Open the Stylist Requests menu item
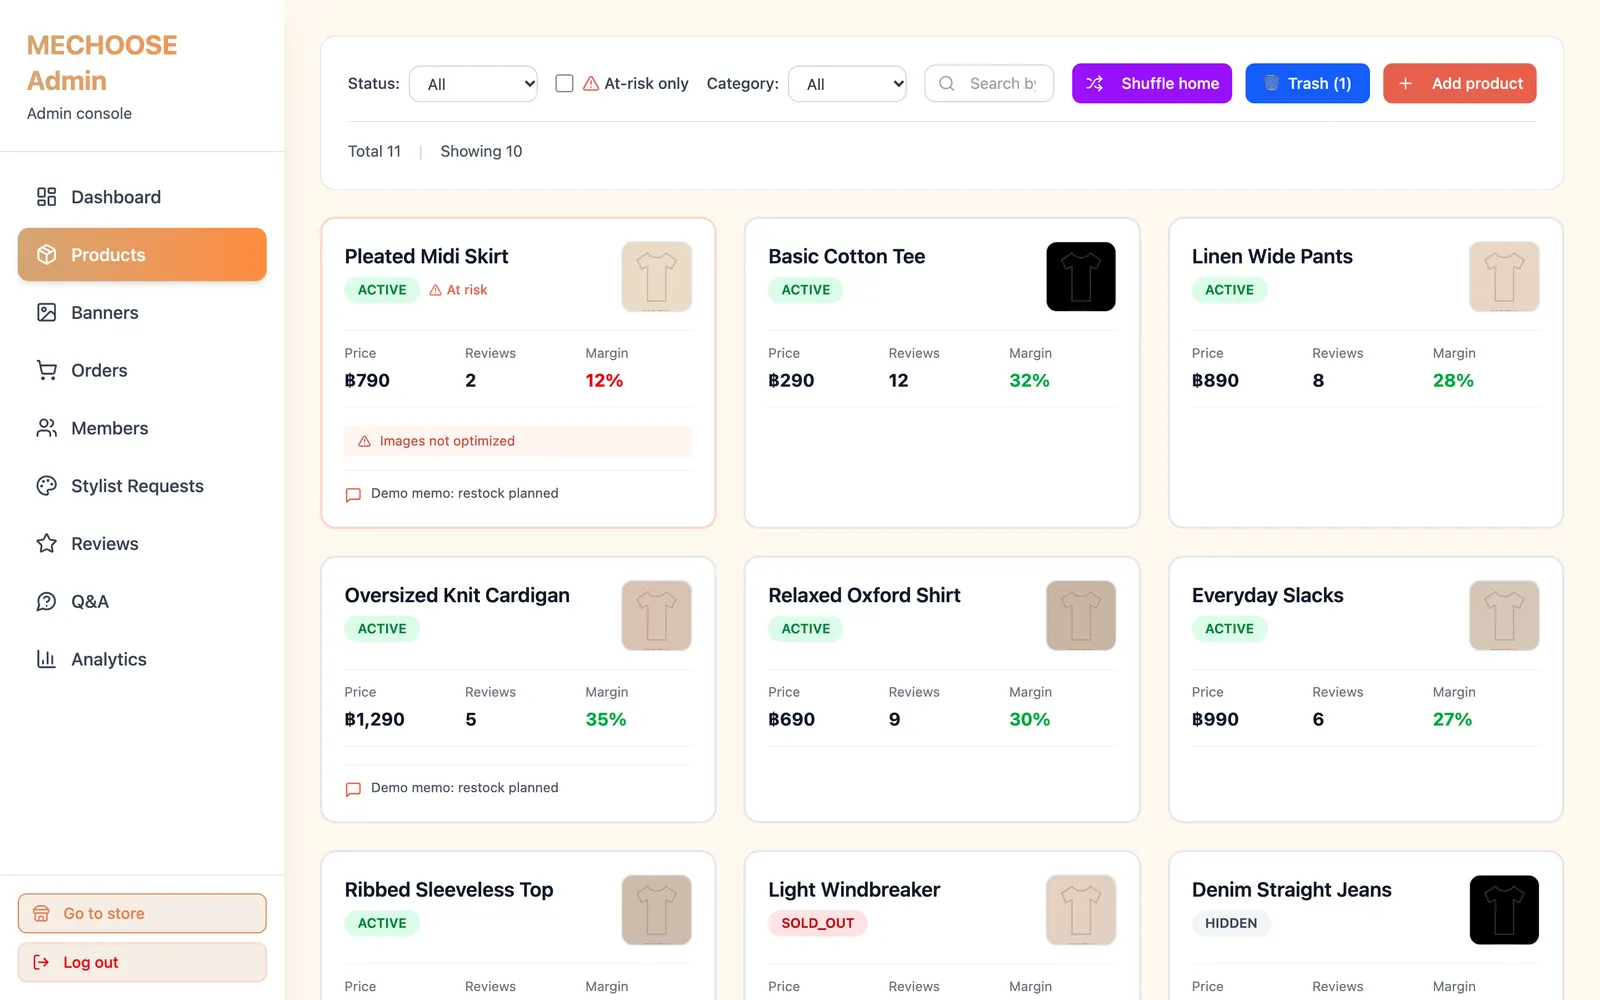 (x=142, y=486)
